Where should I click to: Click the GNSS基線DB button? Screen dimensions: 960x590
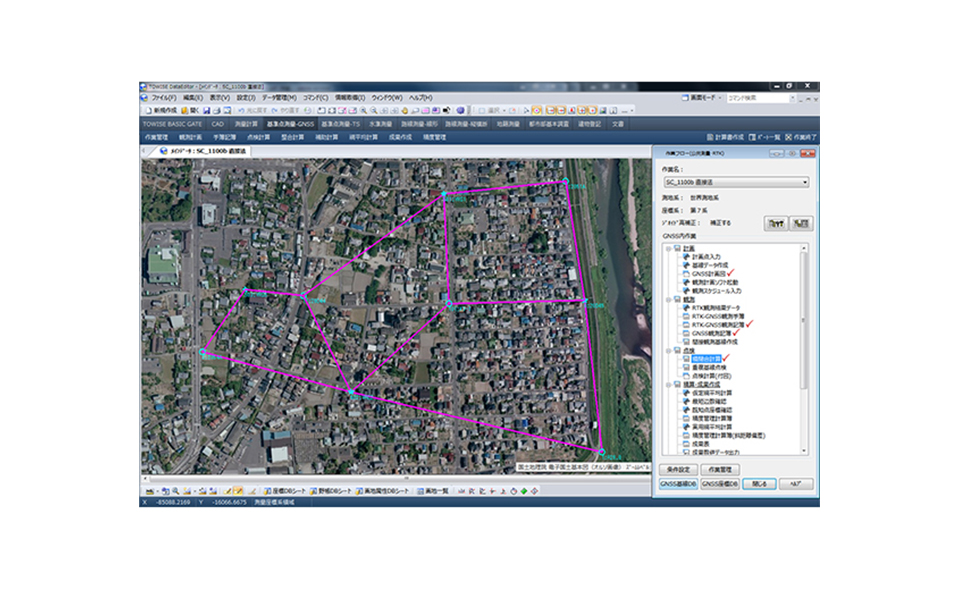pos(677,483)
